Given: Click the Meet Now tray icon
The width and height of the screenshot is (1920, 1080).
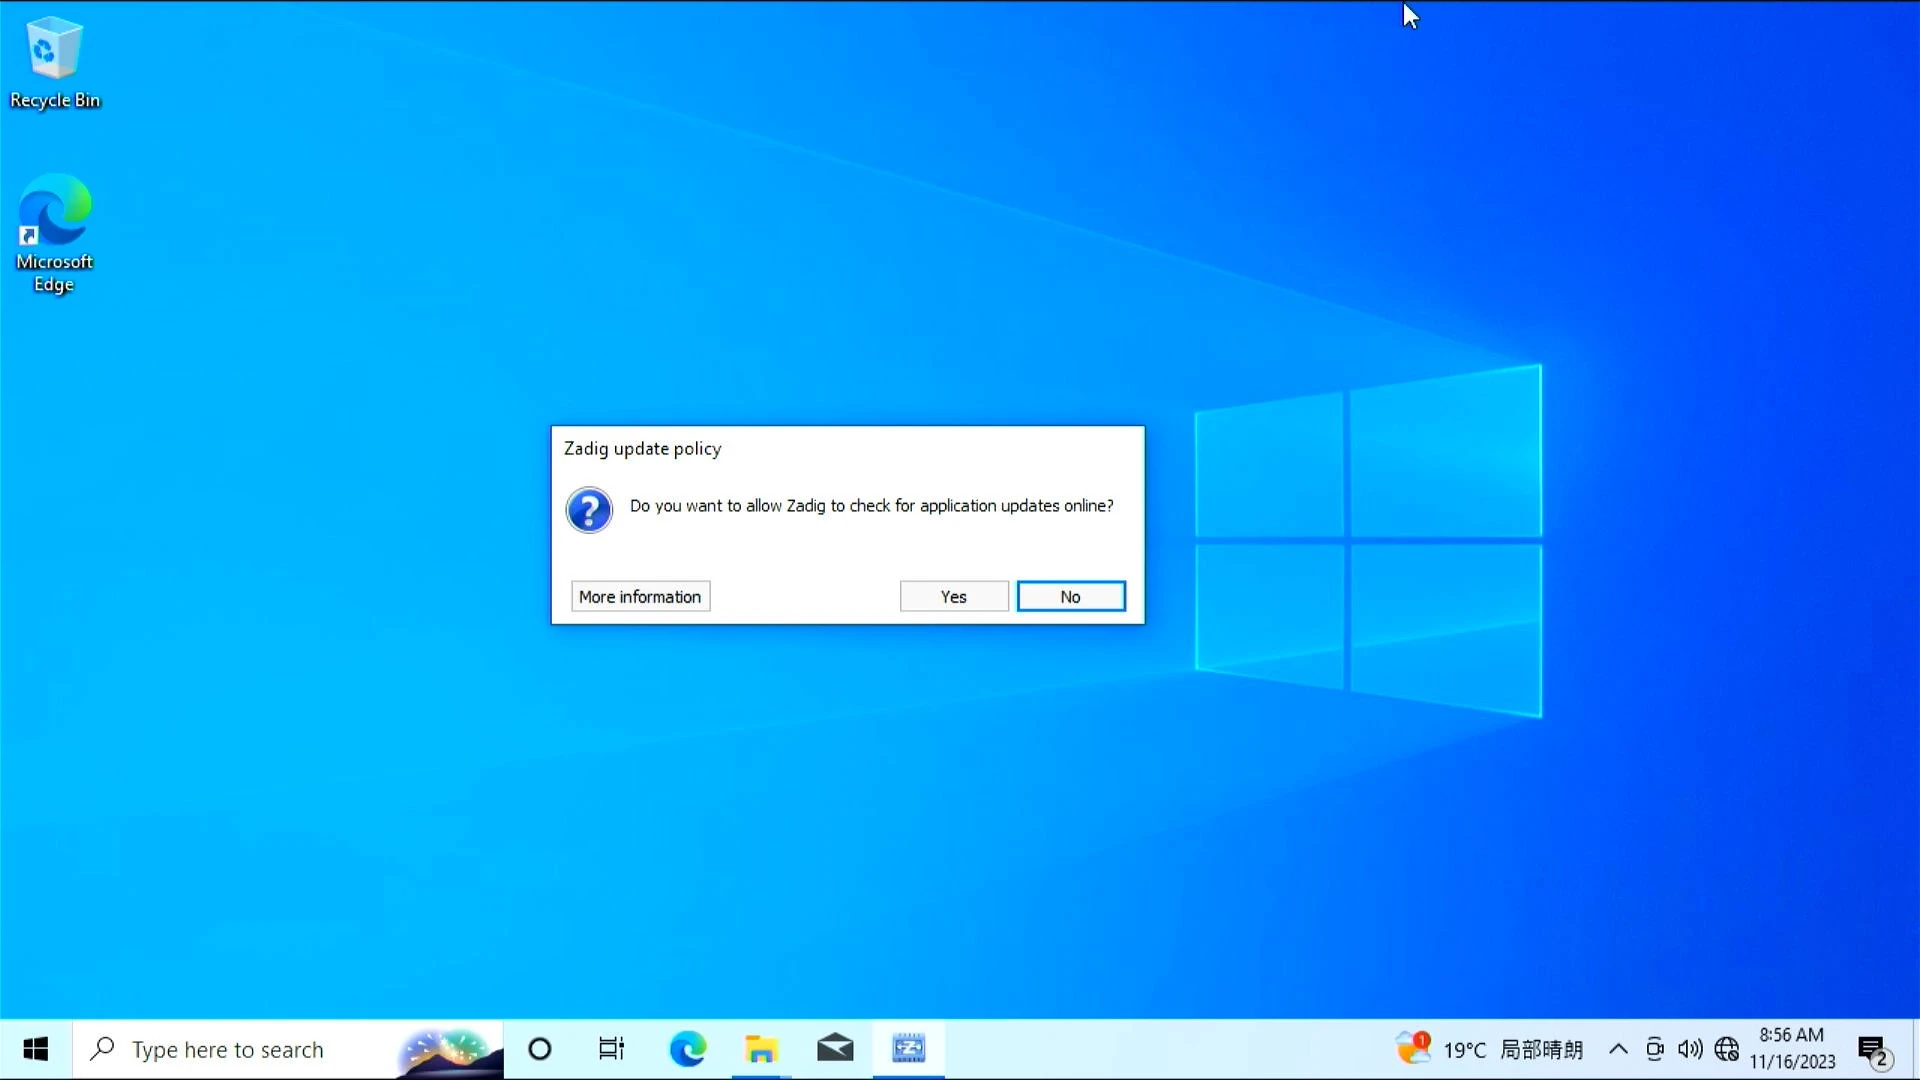Looking at the screenshot, I should (x=1655, y=1049).
